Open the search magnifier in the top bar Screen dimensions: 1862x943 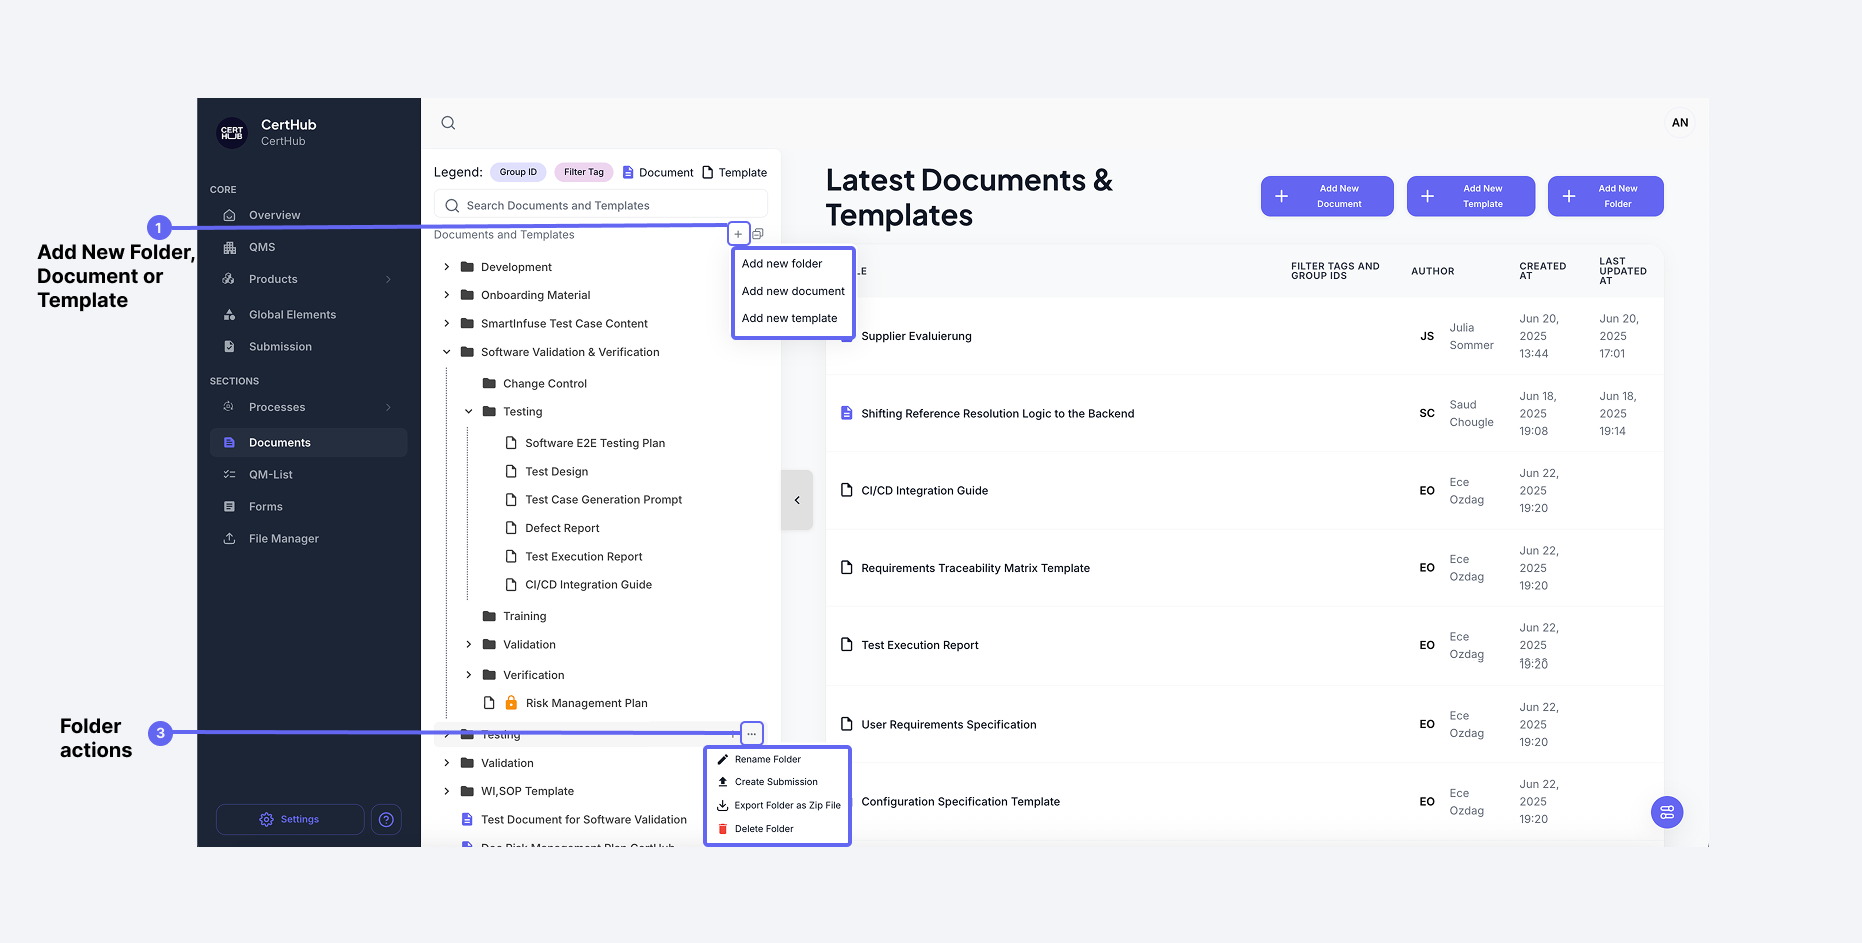tap(447, 122)
